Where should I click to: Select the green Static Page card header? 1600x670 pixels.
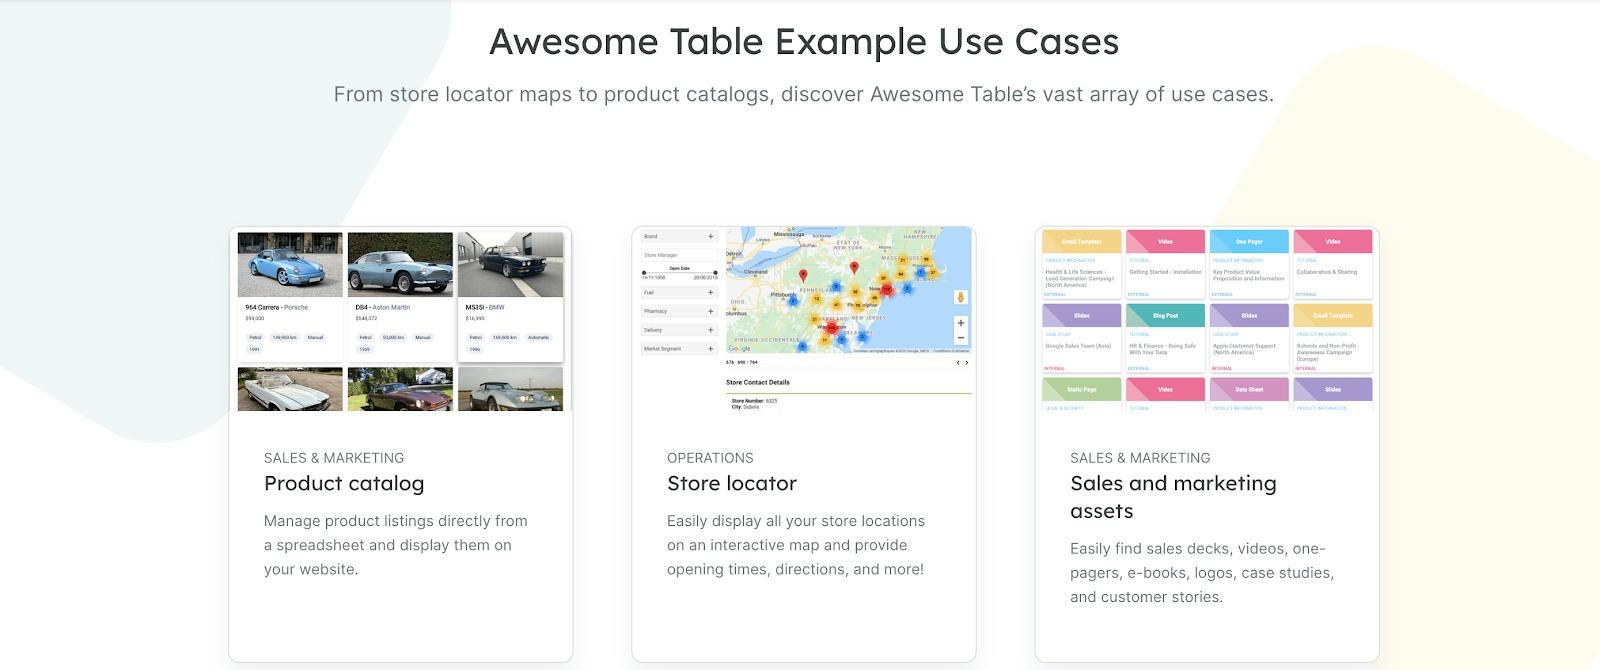(1081, 389)
